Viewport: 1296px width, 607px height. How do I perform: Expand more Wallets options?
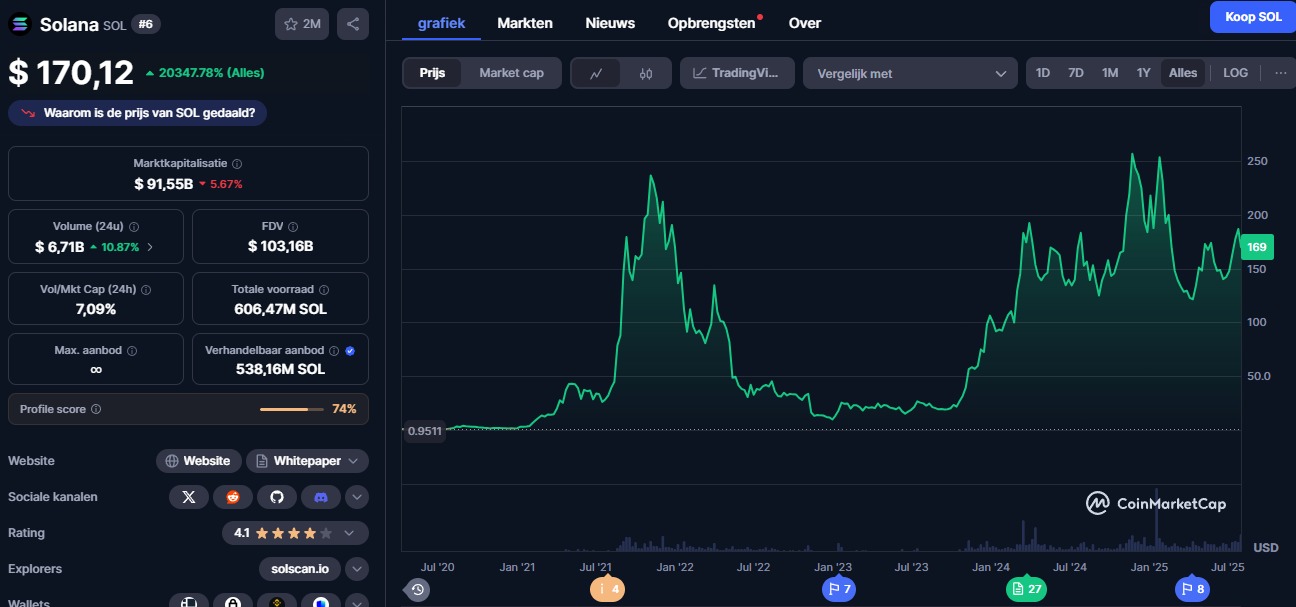click(357, 601)
